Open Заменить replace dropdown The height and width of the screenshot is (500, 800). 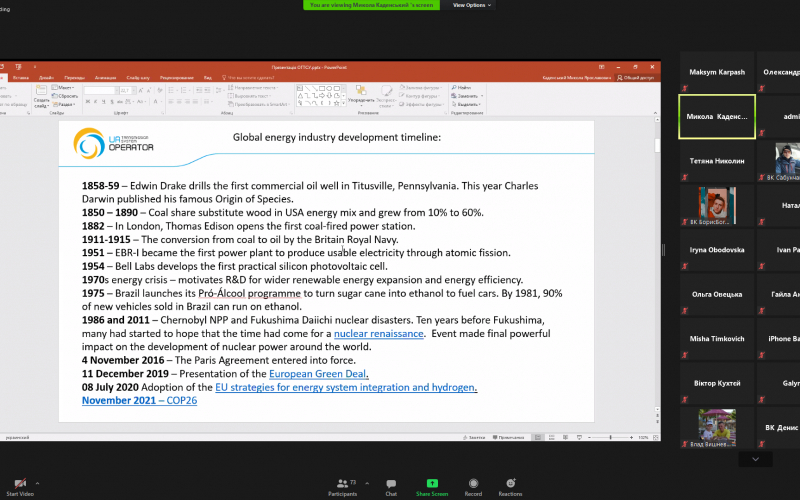[x=467, y=96]
